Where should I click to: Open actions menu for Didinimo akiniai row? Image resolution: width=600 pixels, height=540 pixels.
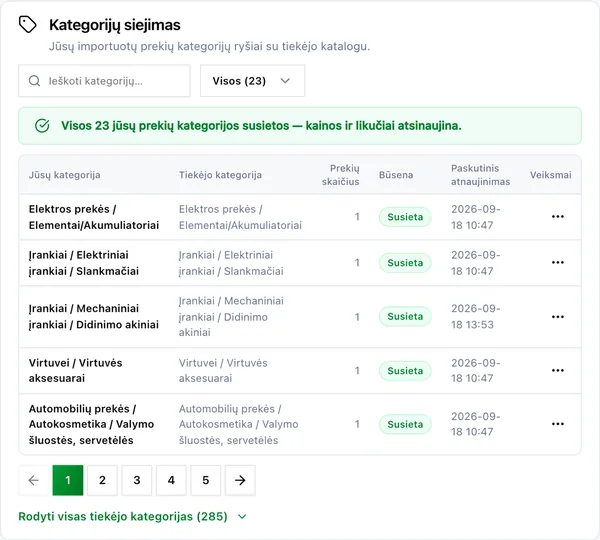(x=558, y=317)
